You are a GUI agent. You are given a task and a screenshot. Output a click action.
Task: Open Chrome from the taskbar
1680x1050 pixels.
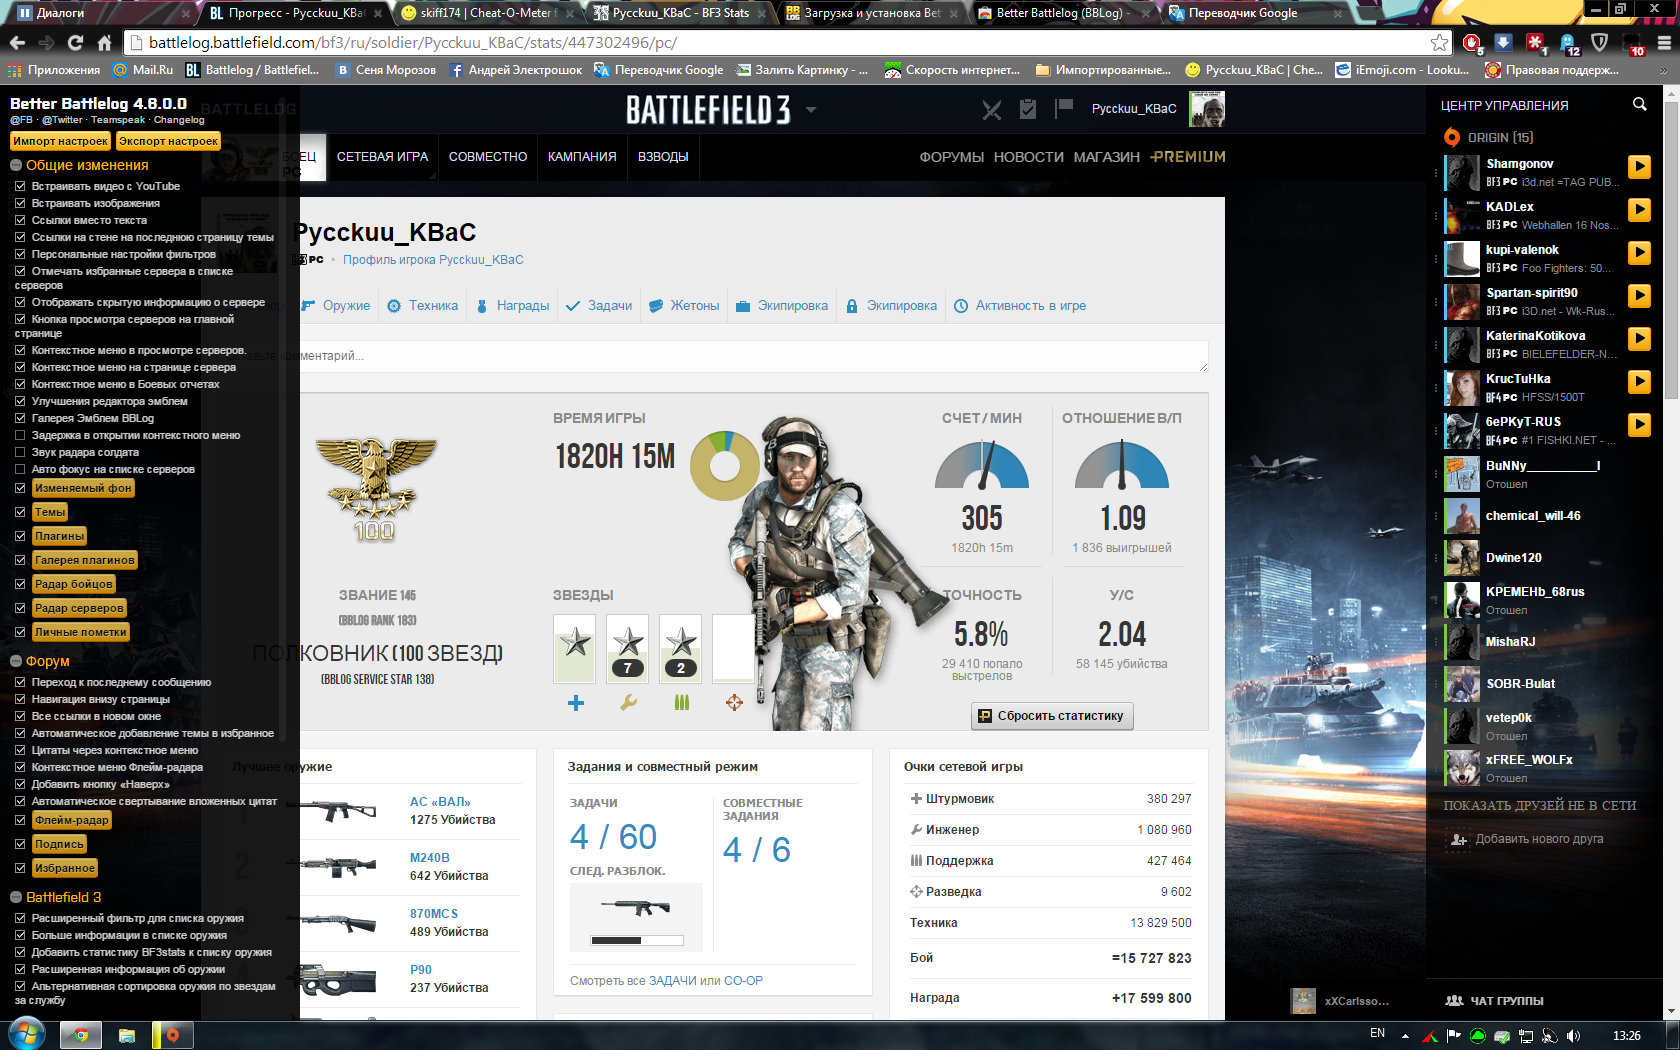(x=80, y=1035)
